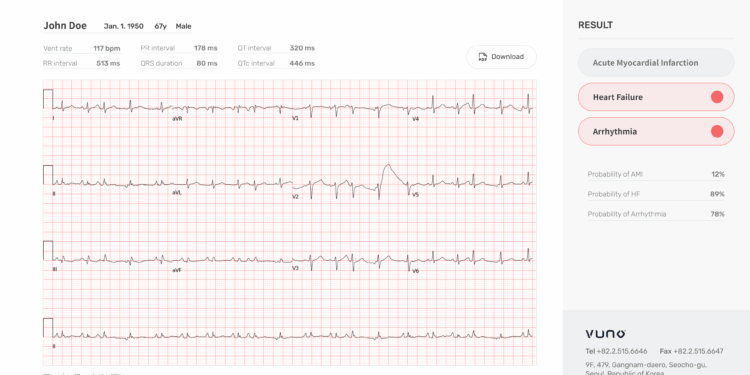
Task: Click the QTc interval value 446 ms
Action: [302, 63]
